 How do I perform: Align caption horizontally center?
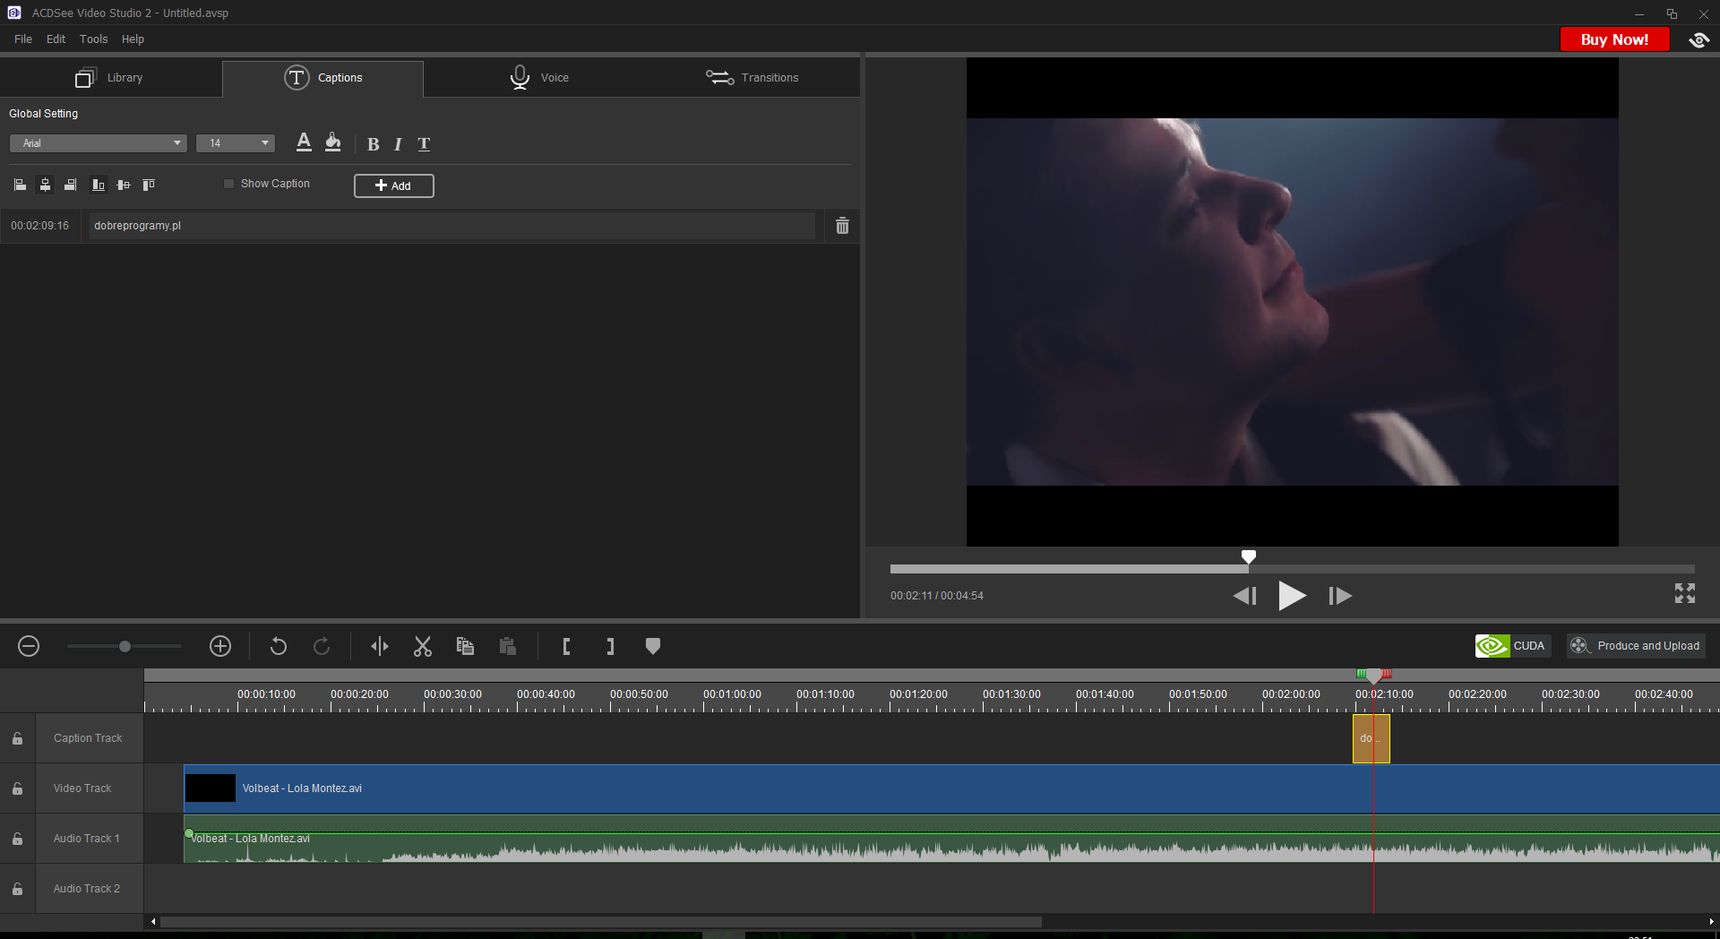[45, 185]
